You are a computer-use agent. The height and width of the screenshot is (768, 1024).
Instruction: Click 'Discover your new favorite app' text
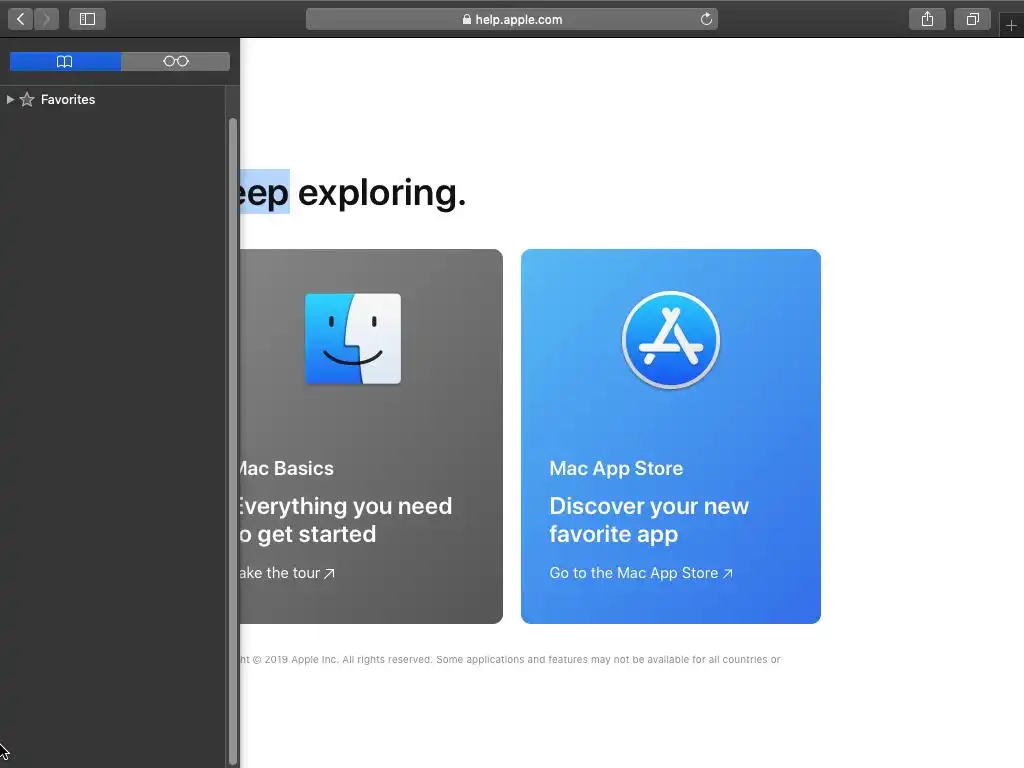(648, 520)
